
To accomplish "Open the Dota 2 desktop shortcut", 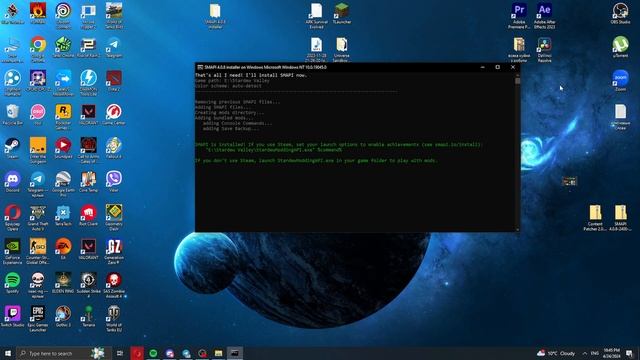I will (x=113, y=81).
